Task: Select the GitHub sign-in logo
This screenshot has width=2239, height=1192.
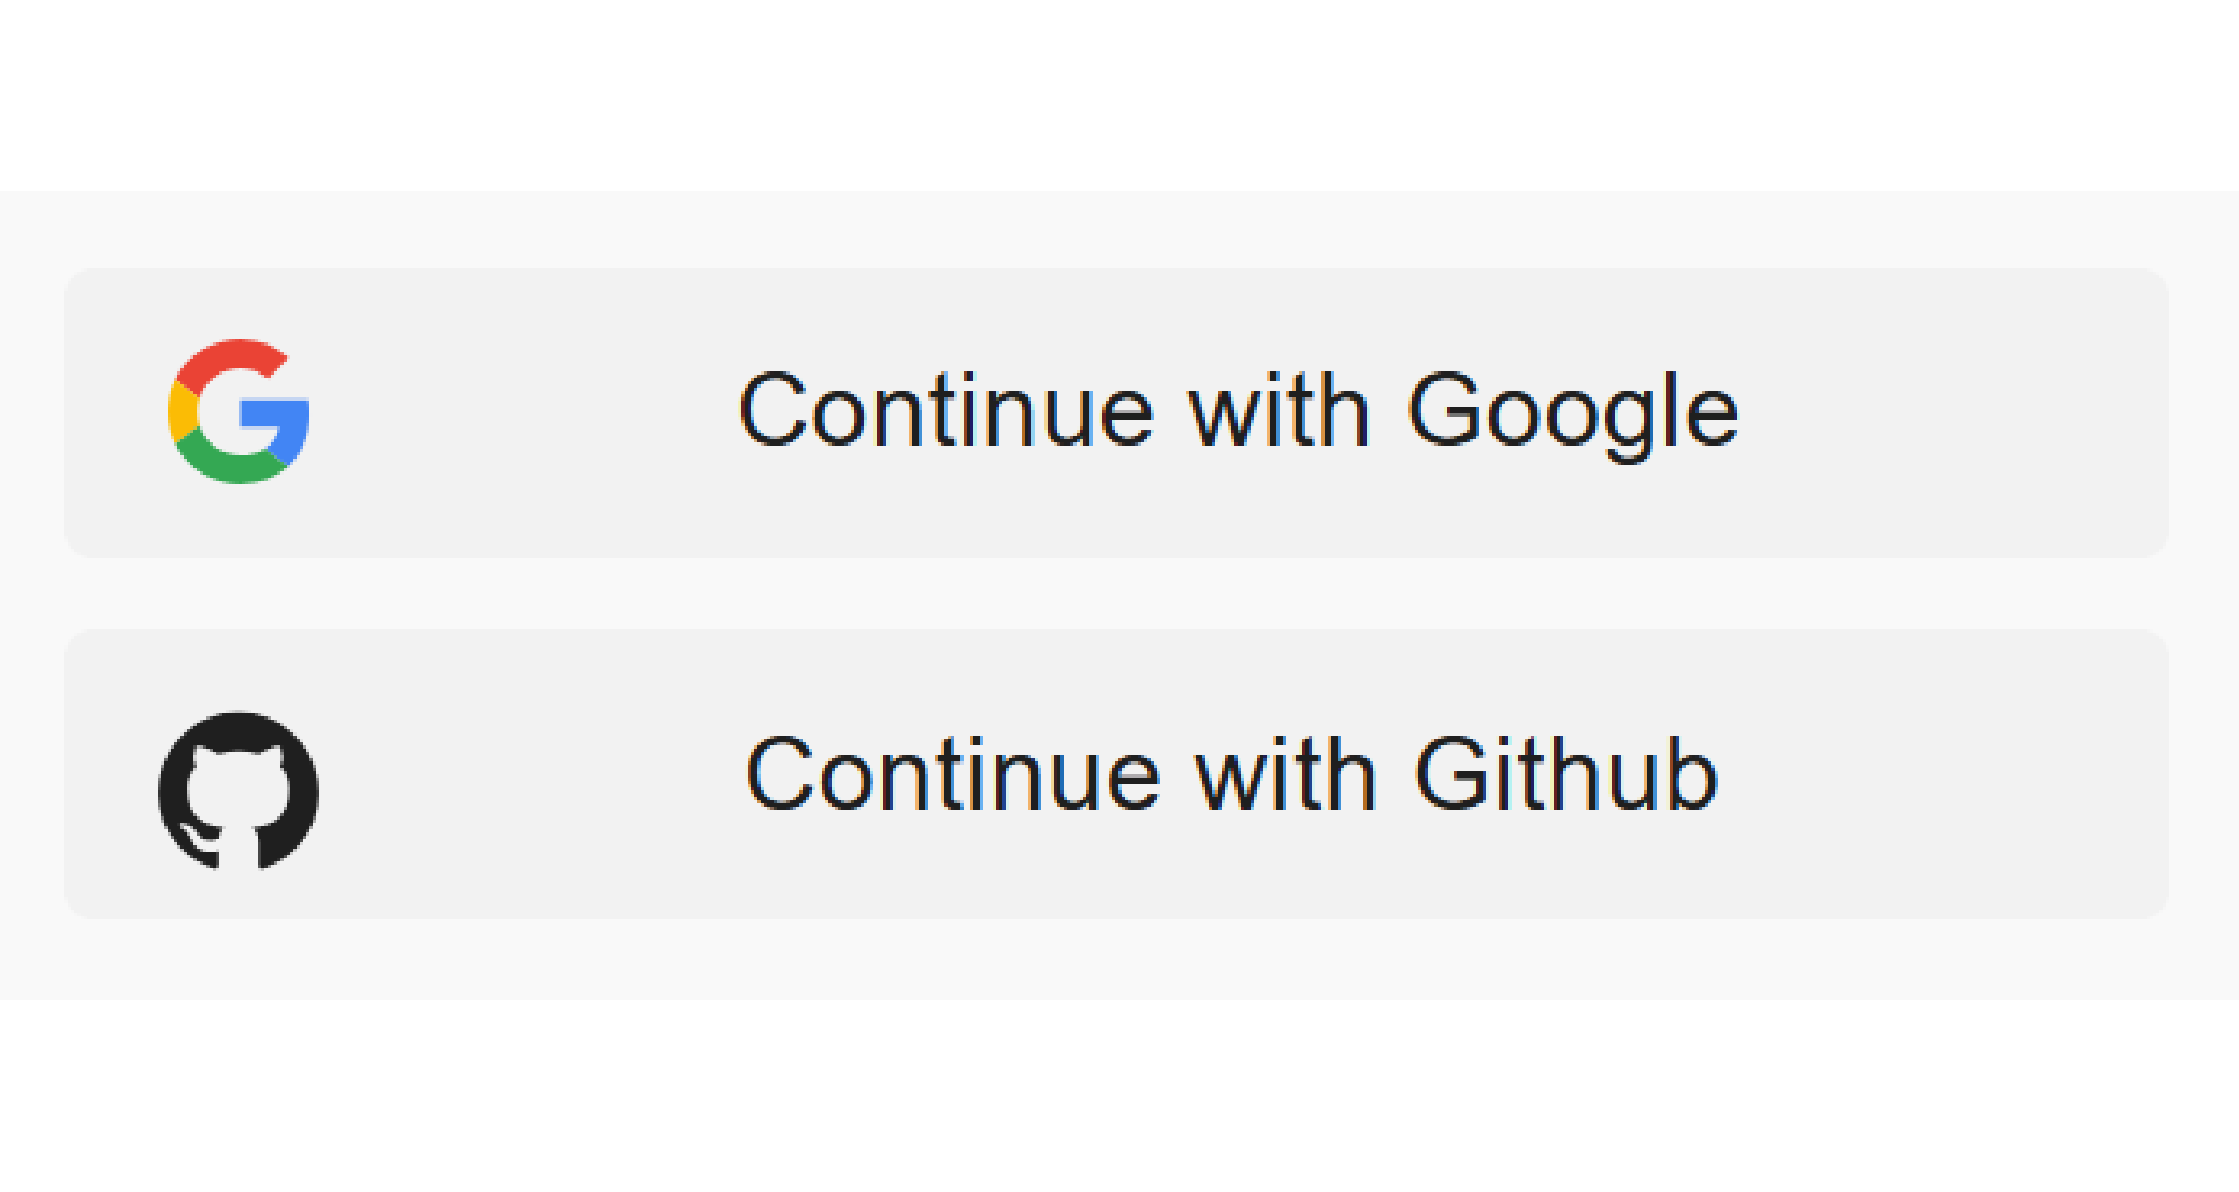Action: (239, 790)
